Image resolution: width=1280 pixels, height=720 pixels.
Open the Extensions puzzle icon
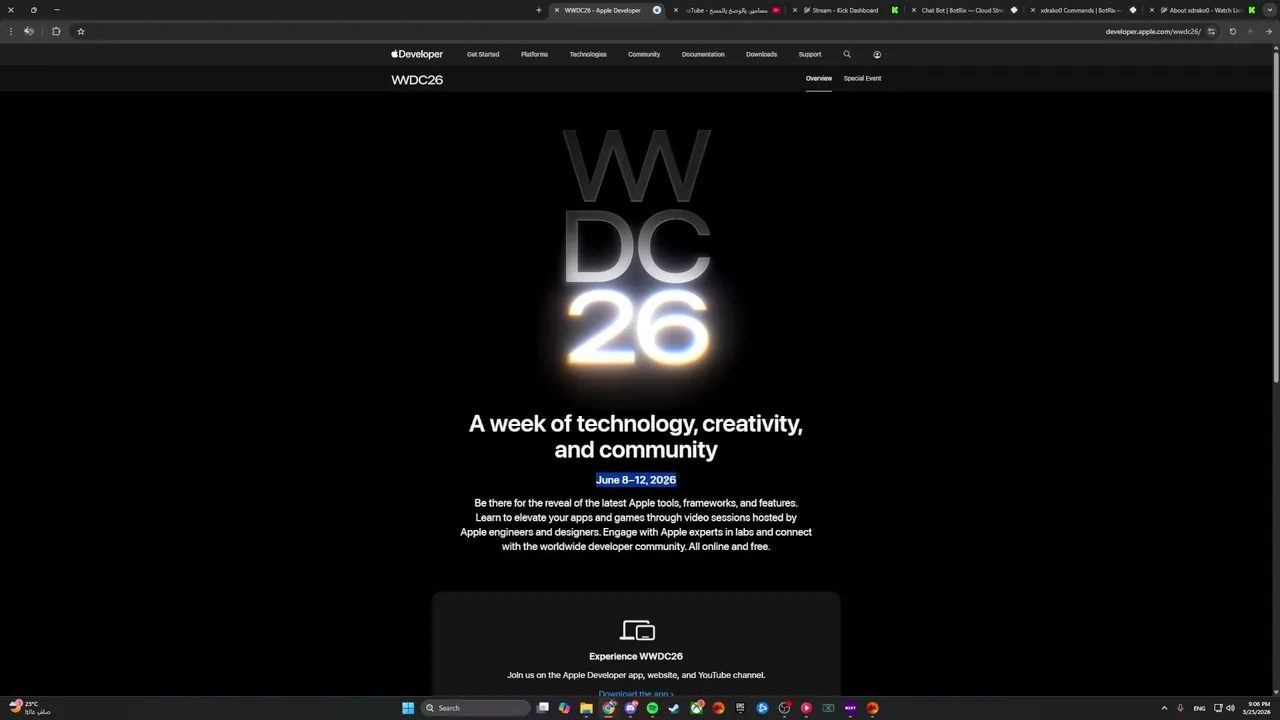56,31
